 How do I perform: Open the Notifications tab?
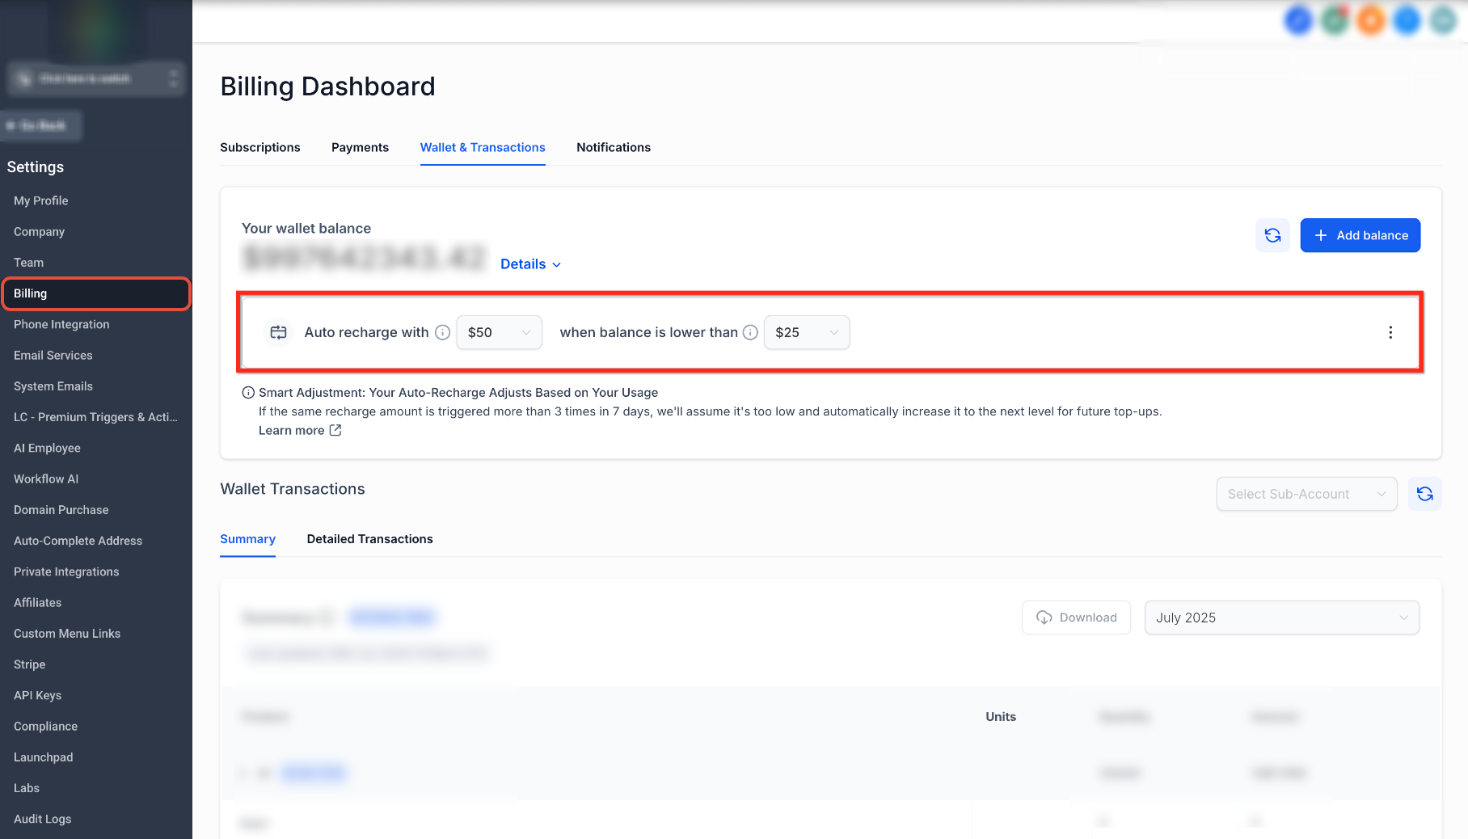pos(613,147)
